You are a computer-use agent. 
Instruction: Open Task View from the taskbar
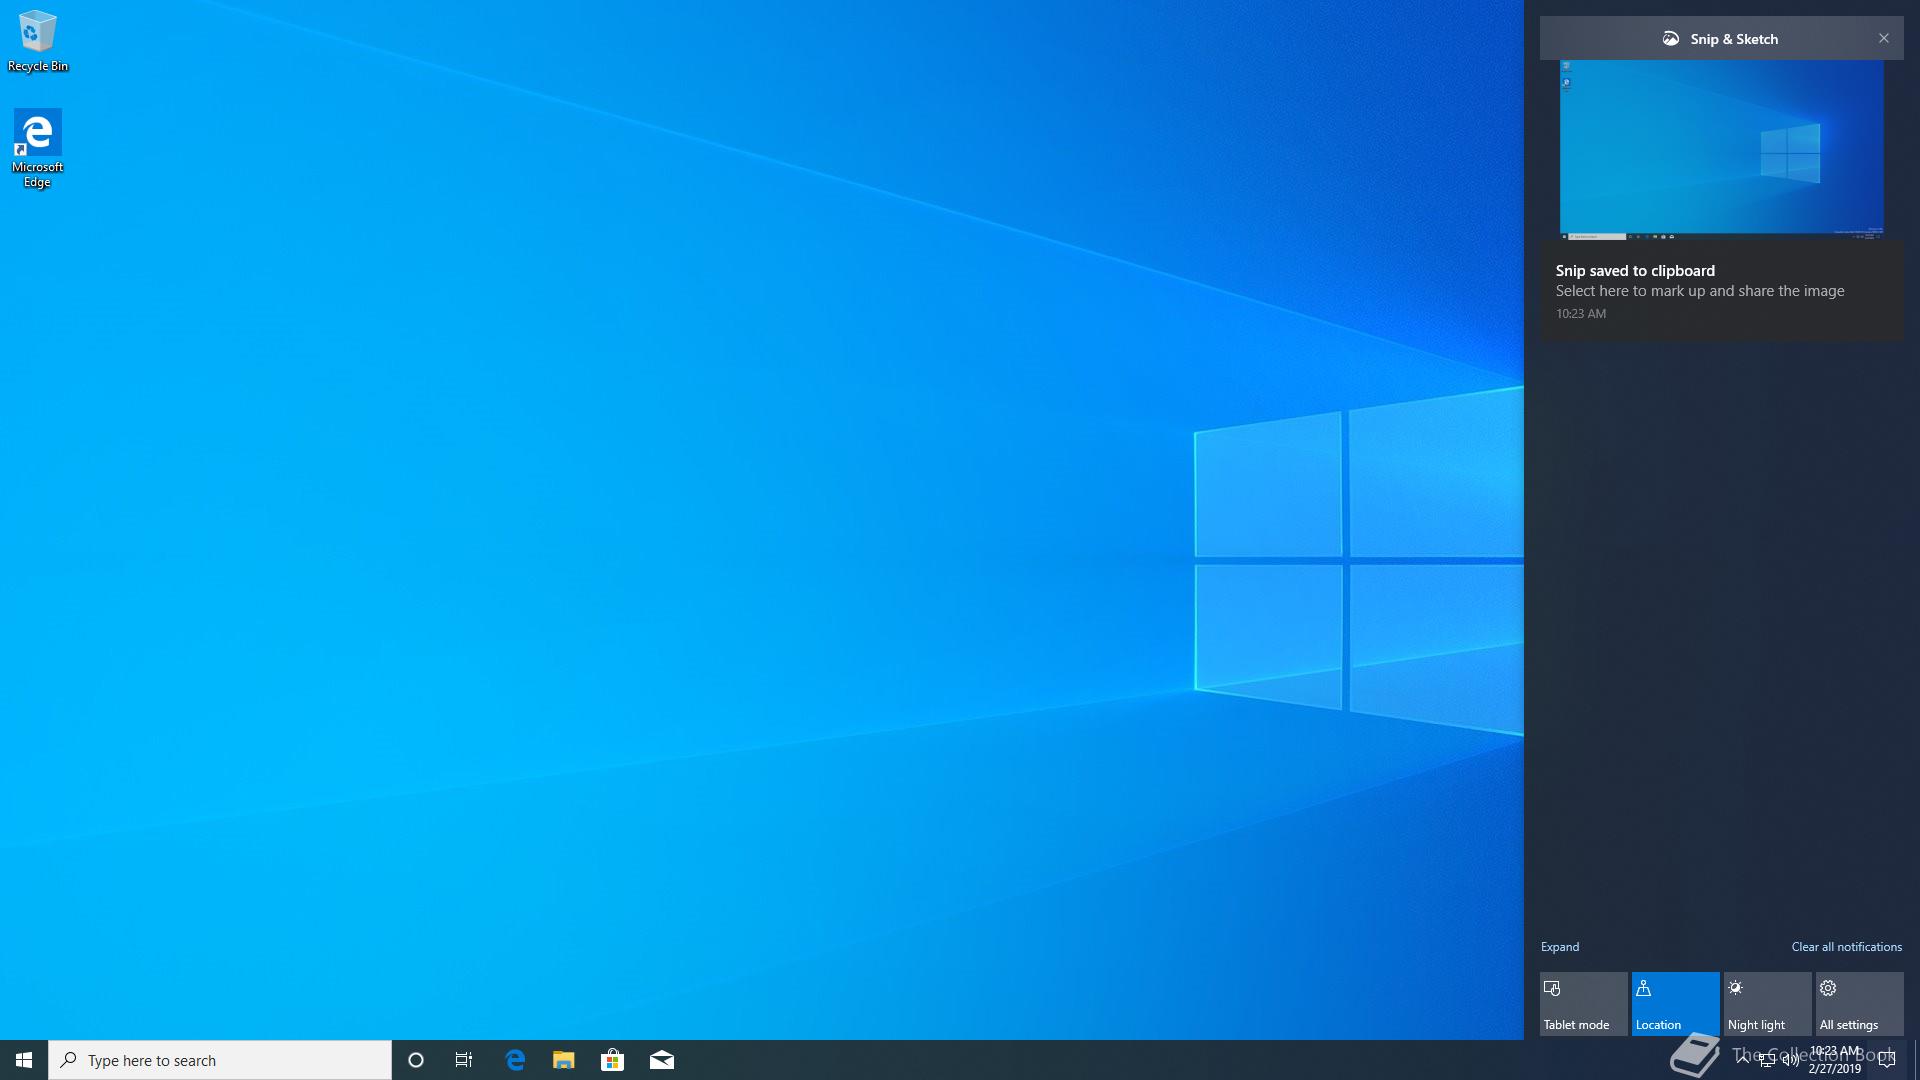pos(464,1060)
